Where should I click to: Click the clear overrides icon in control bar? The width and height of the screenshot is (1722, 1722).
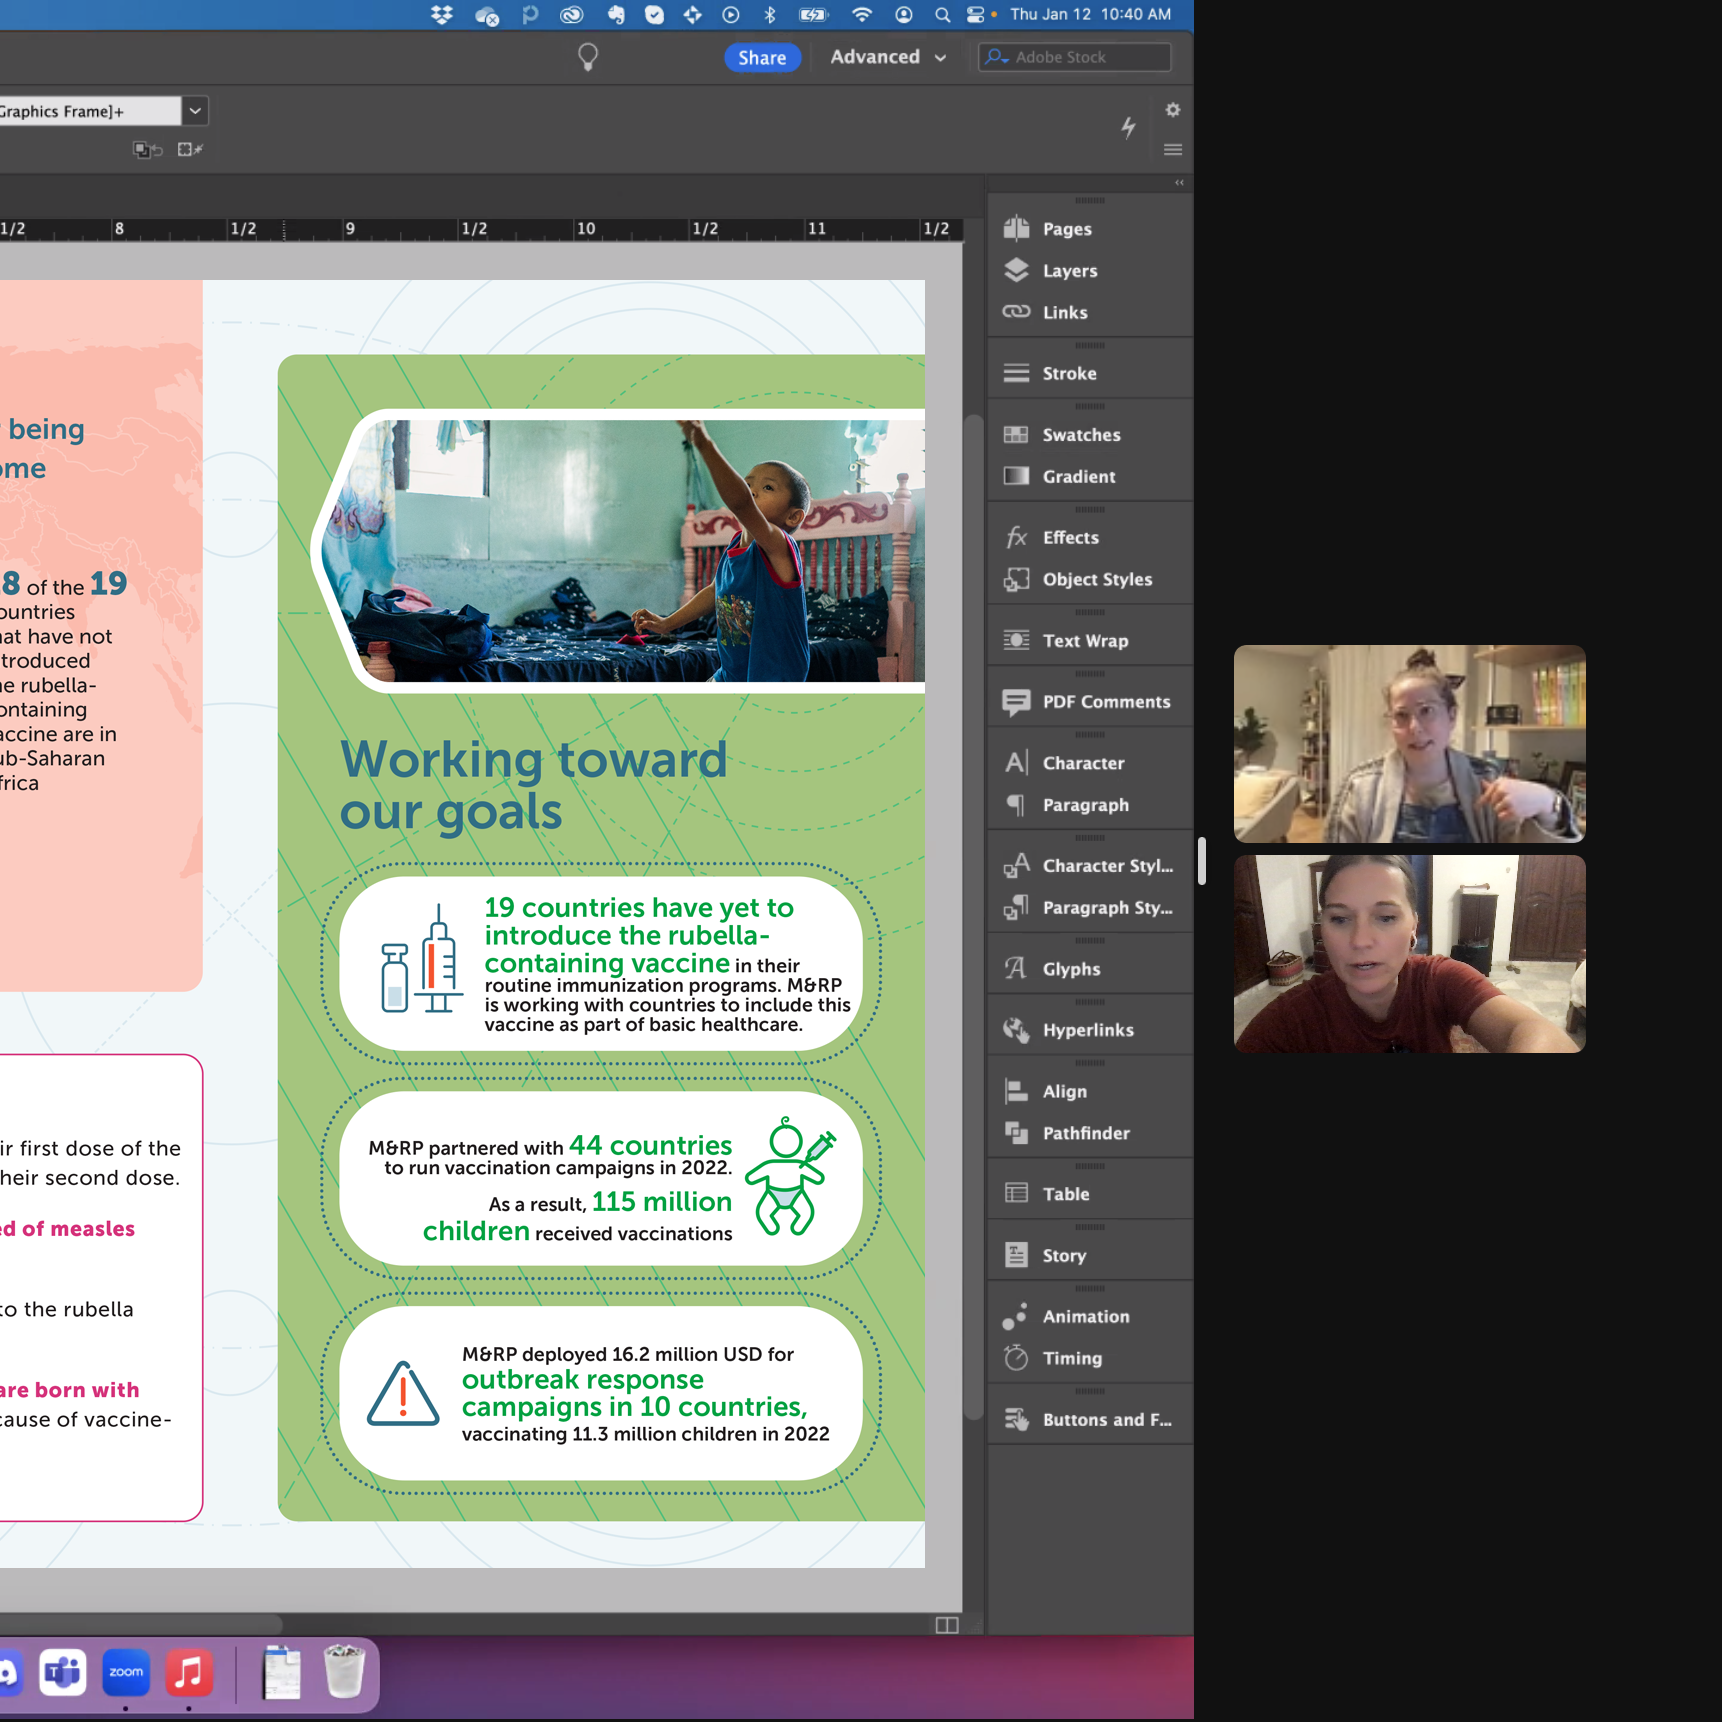pos(148,150)
